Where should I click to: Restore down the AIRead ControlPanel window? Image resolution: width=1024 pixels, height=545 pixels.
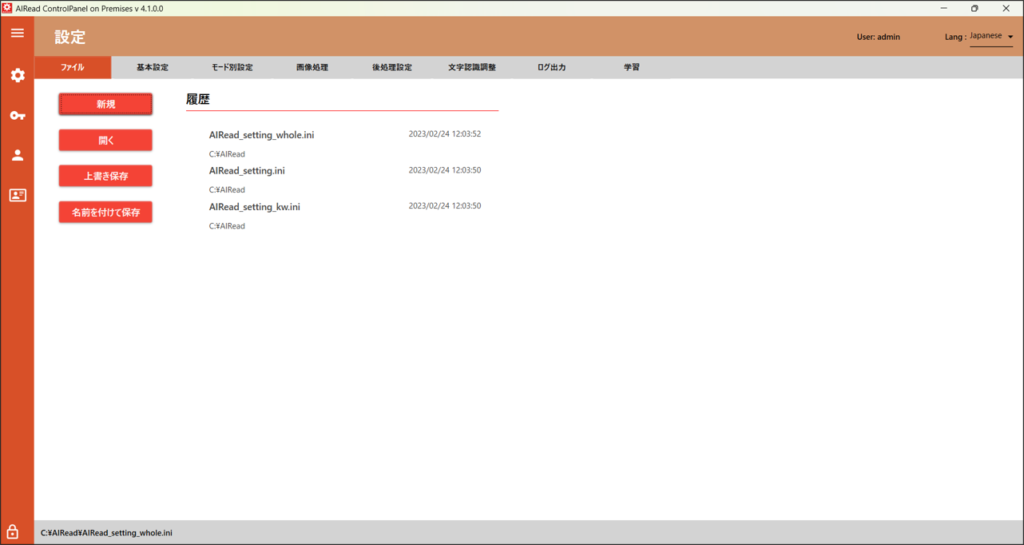pyautogui.click(x=974, y=8)
